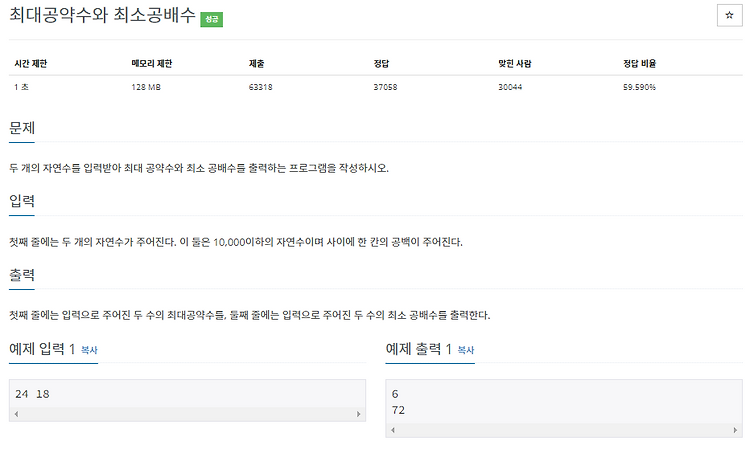Click the problem title 최대공약수와 최소공배수

pos(102,15)
